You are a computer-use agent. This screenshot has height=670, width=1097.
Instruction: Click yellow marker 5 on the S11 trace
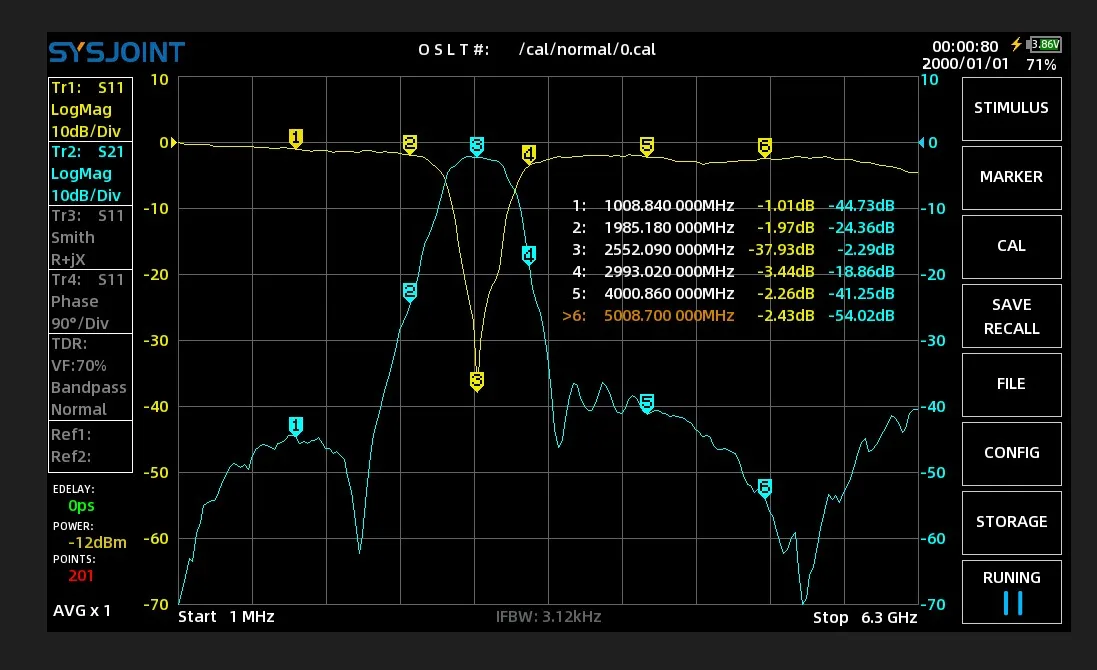coord(647,145)
